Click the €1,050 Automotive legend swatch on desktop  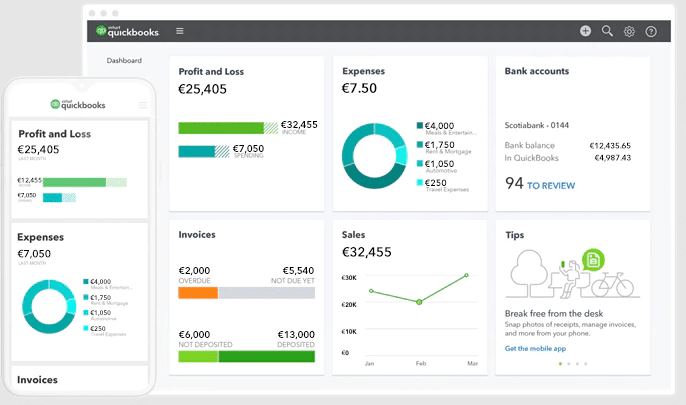pyautogui.click(x=420, y=164)
